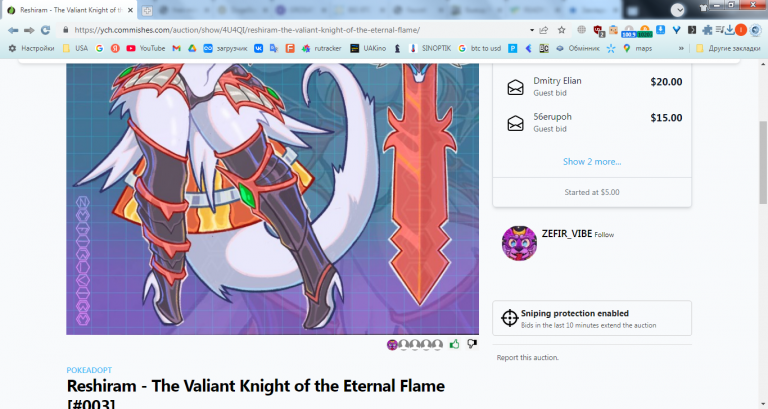Bookmark this page with the star icon
Screen dimensions: 768x409
(561, 30)
